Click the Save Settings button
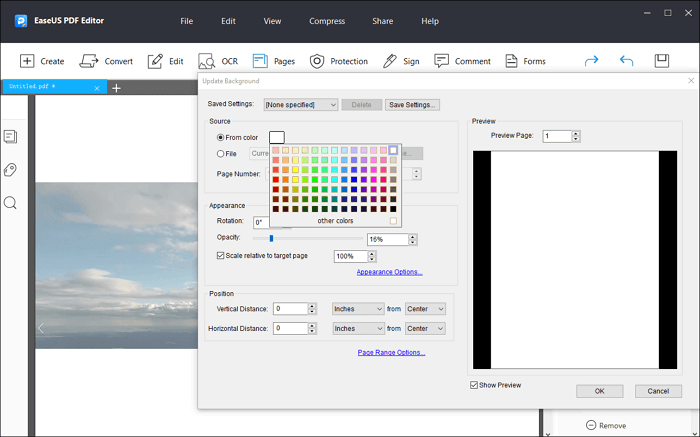The width and height of the screenshot is (700, 437). coord(412,104)
